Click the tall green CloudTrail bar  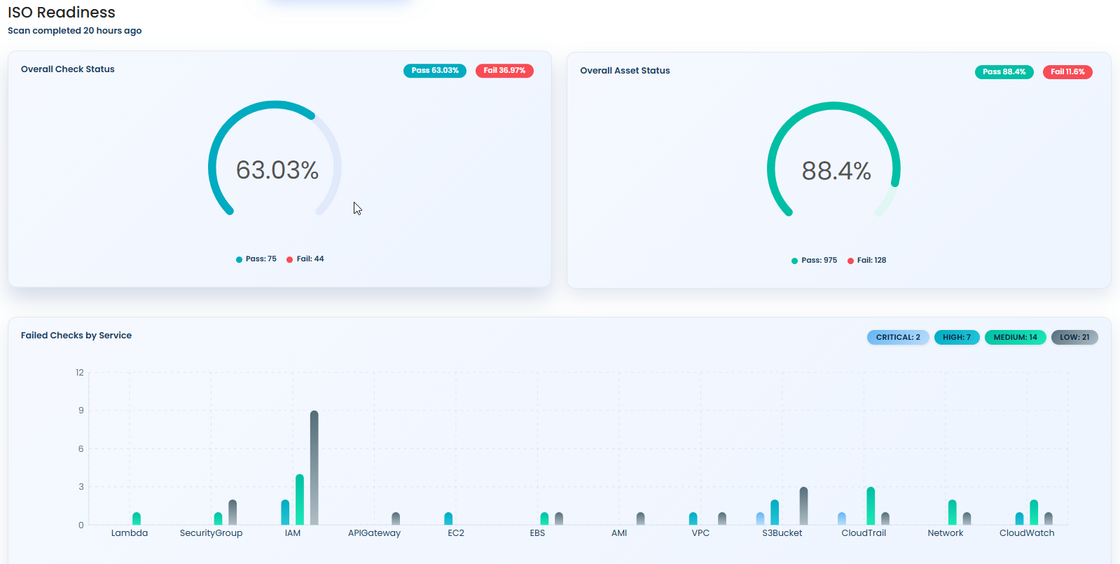pyautogui.click(x=871, y=505)
